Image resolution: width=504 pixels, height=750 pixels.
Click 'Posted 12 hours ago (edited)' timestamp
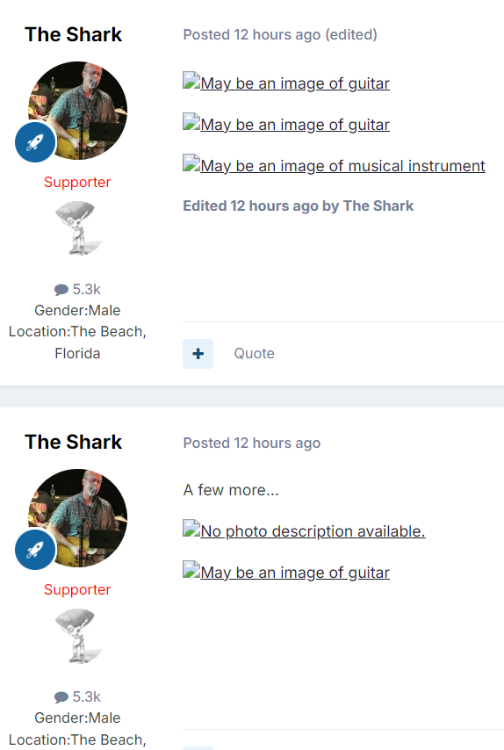click(x=280, y=35)
